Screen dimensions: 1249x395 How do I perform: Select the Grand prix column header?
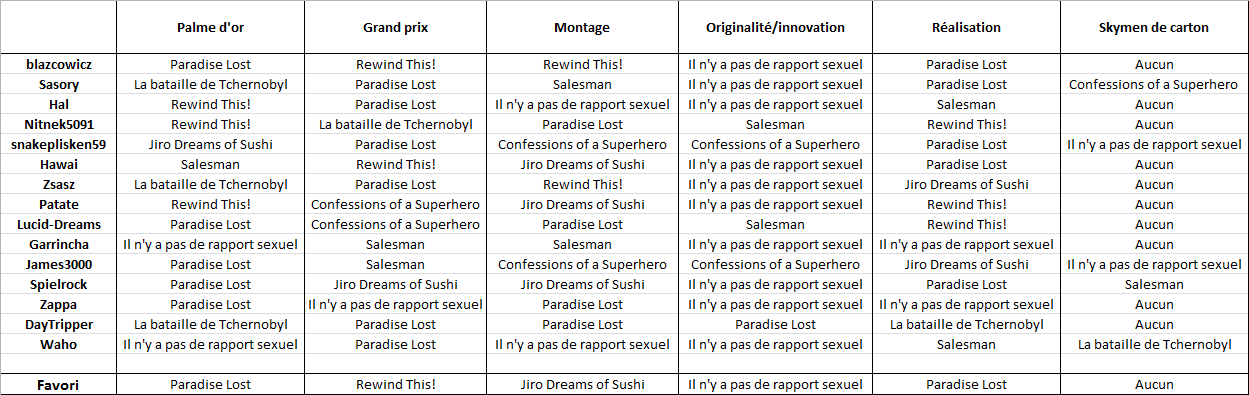pyautogui.click(x=395, y=27)
